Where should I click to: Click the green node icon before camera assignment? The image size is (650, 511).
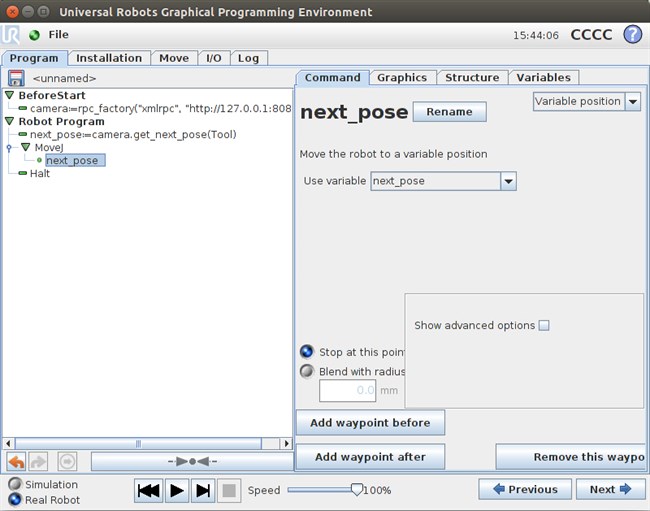coord(23,109)
